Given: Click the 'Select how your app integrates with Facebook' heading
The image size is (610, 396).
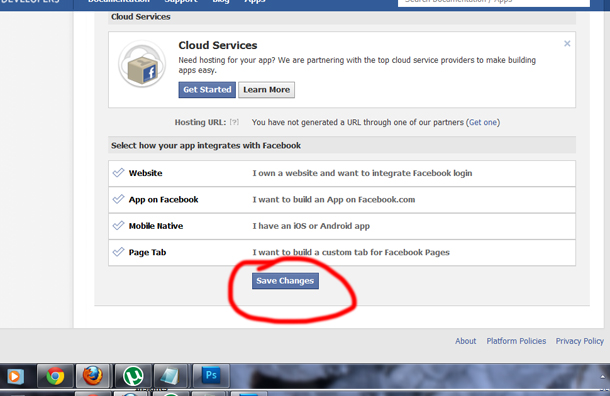Looking at the screenshot, I should (206, 145).
